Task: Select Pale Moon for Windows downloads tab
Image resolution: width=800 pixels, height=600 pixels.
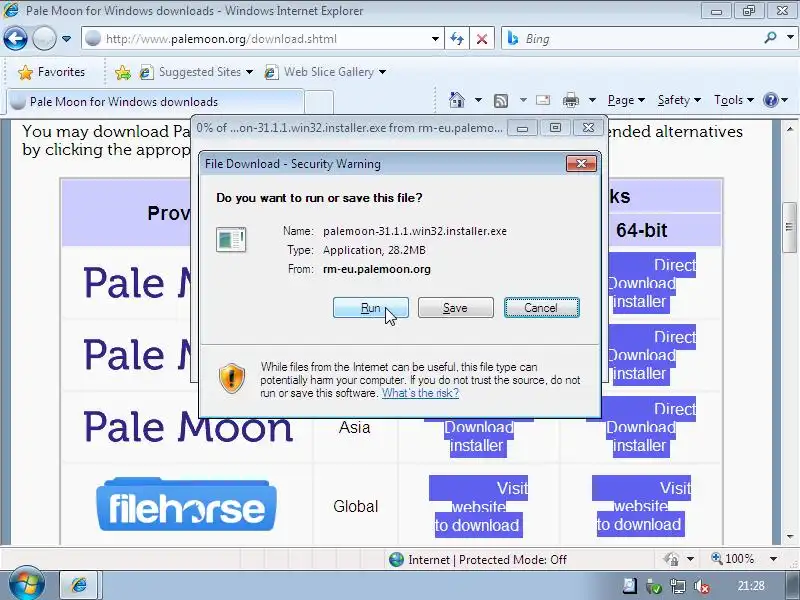Action: 156,102
